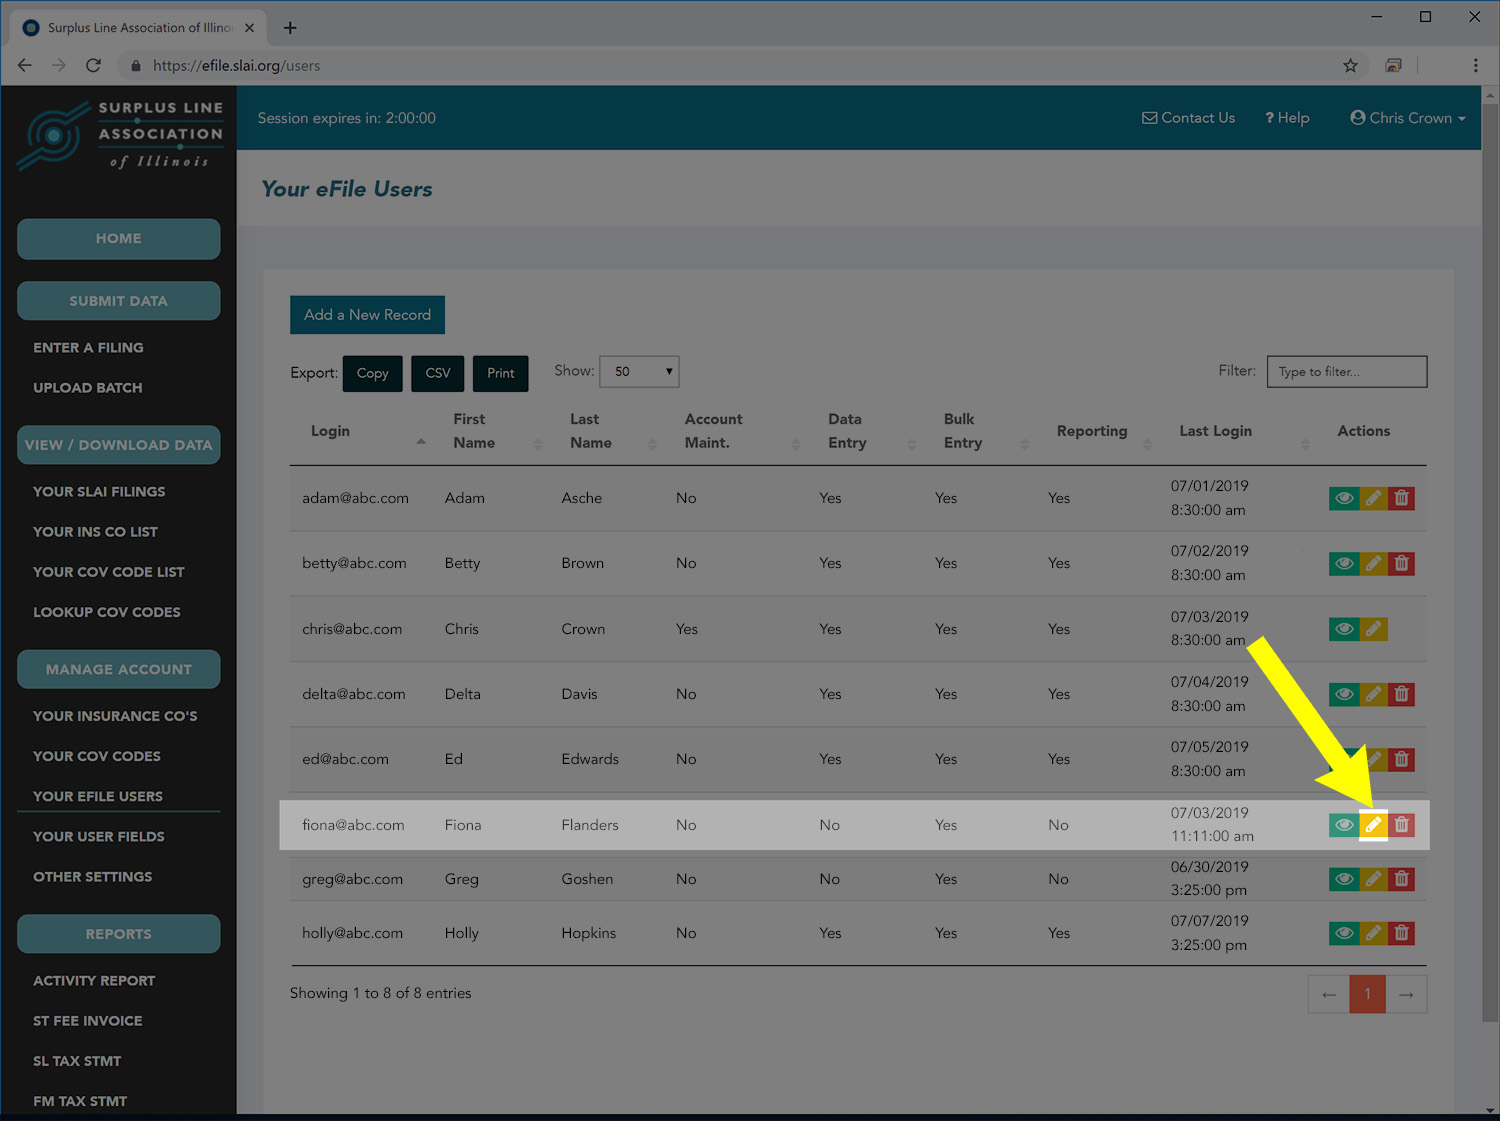Viewport: 1500px width, 1121px height.
Task: Click inside the Type to filter field
Action: click(1346, 371)
